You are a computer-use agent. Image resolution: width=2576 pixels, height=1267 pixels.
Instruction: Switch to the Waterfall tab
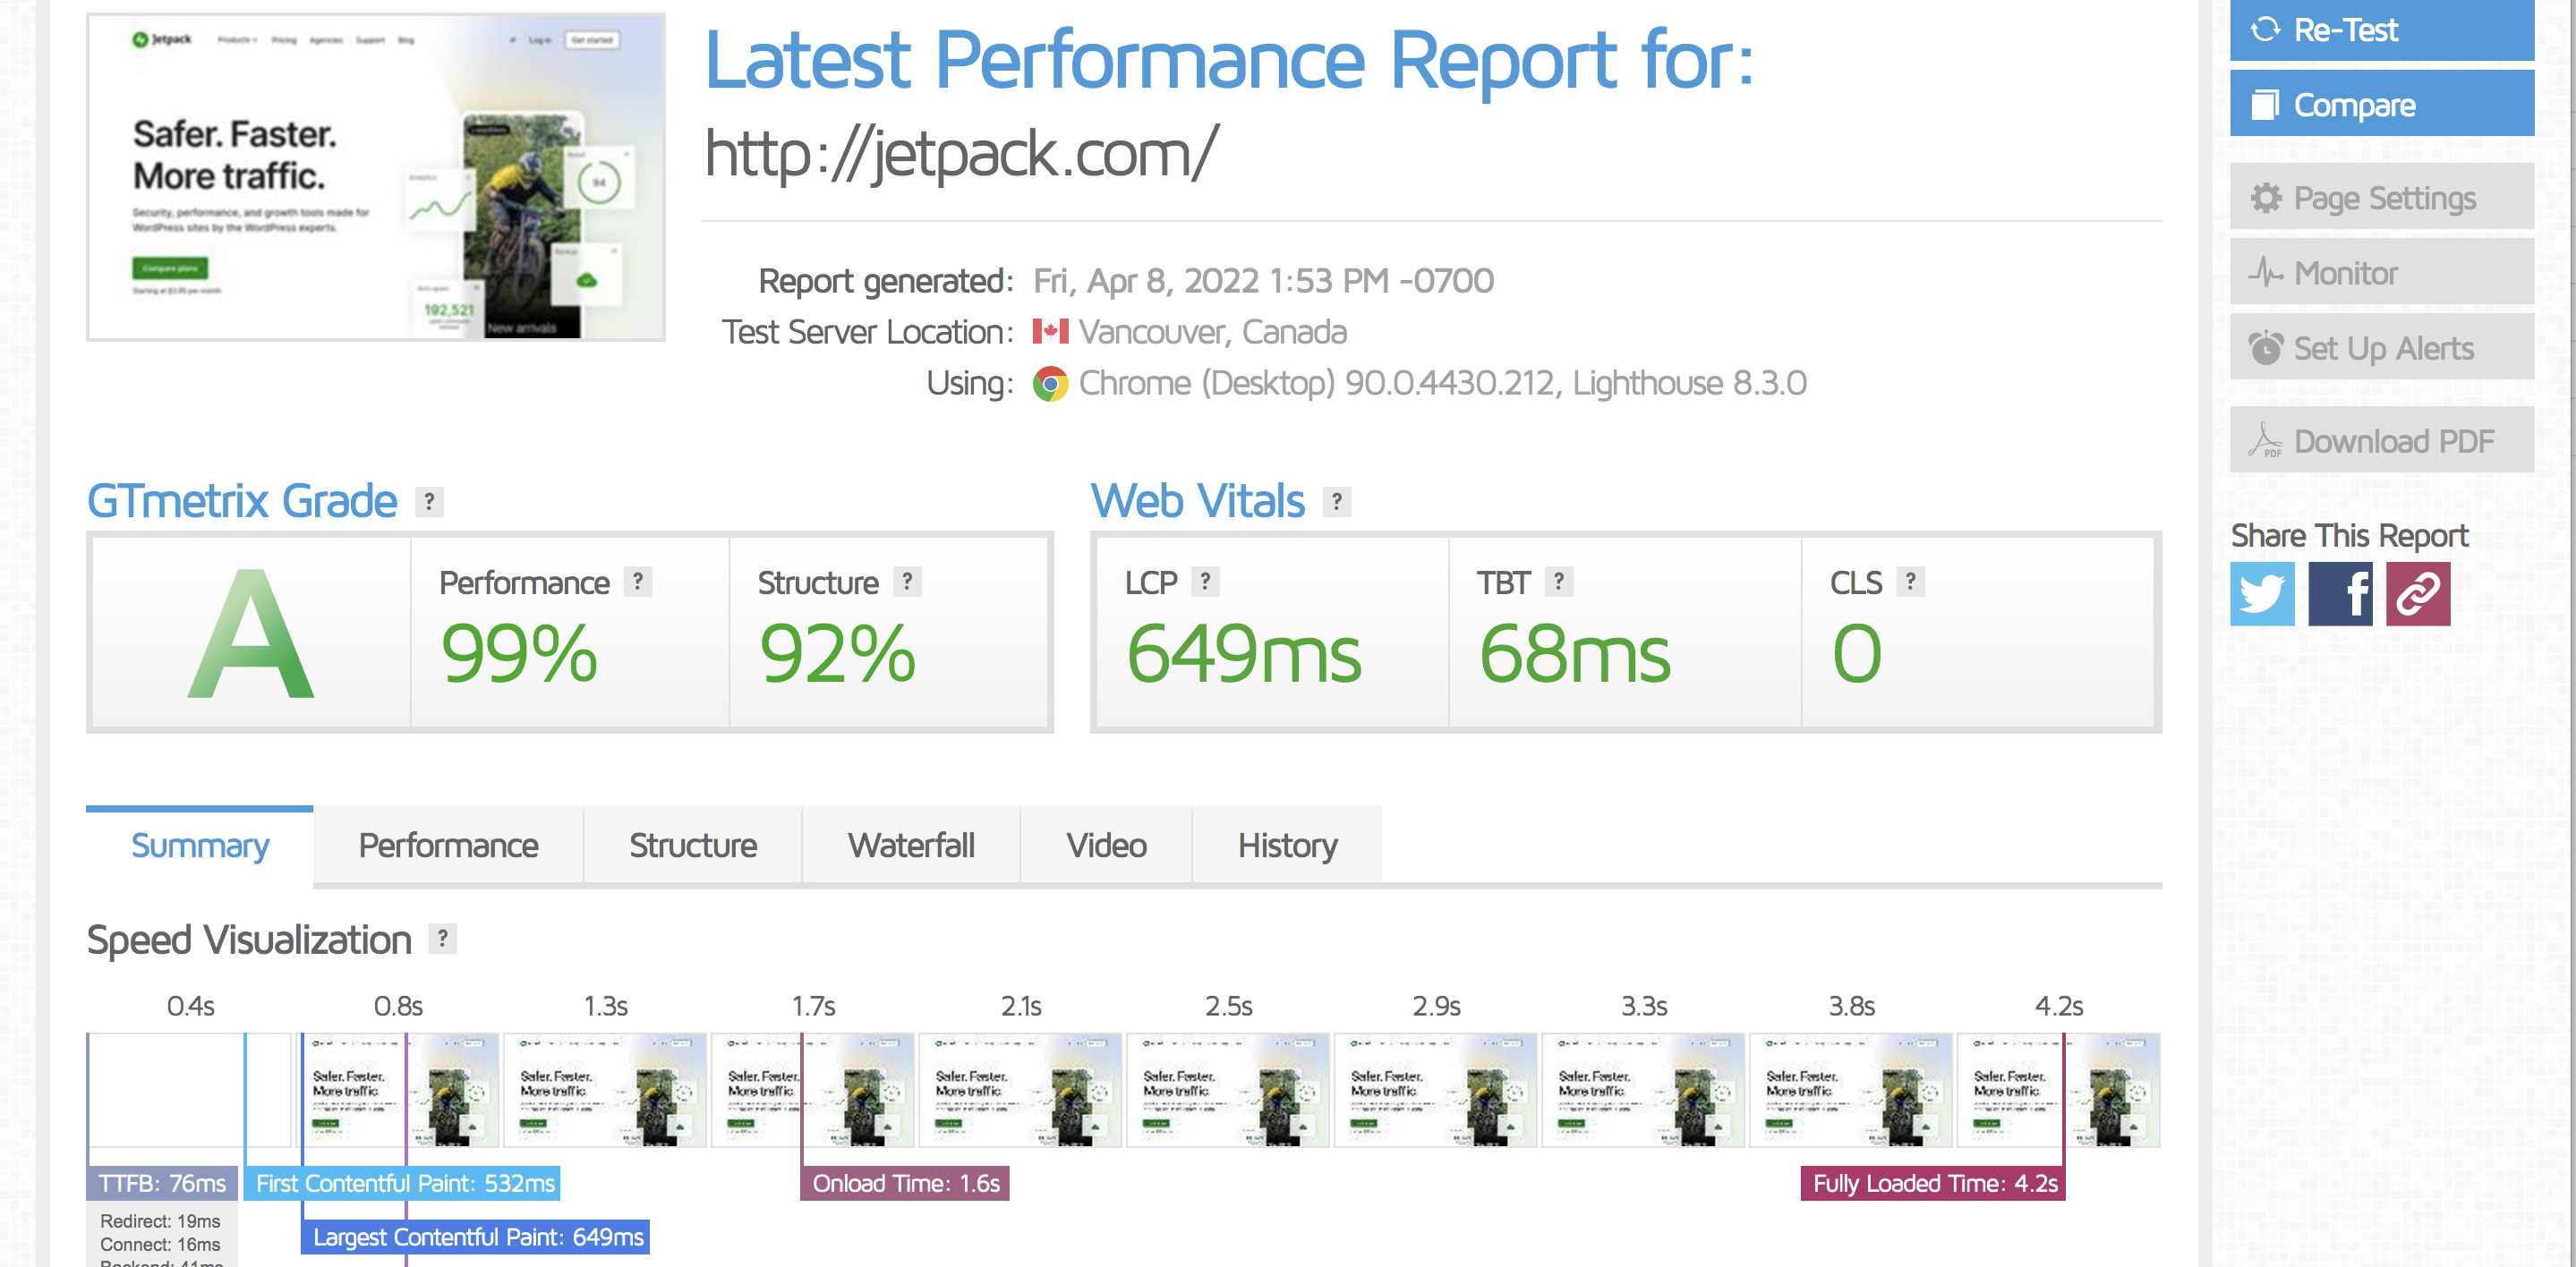pos(912,845)
